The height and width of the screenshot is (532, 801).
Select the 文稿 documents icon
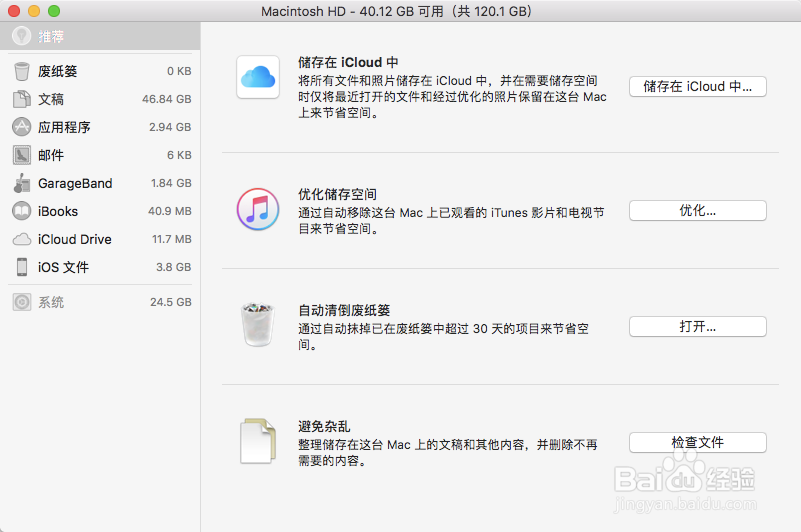pyautogui.click(x=21, y=99)
